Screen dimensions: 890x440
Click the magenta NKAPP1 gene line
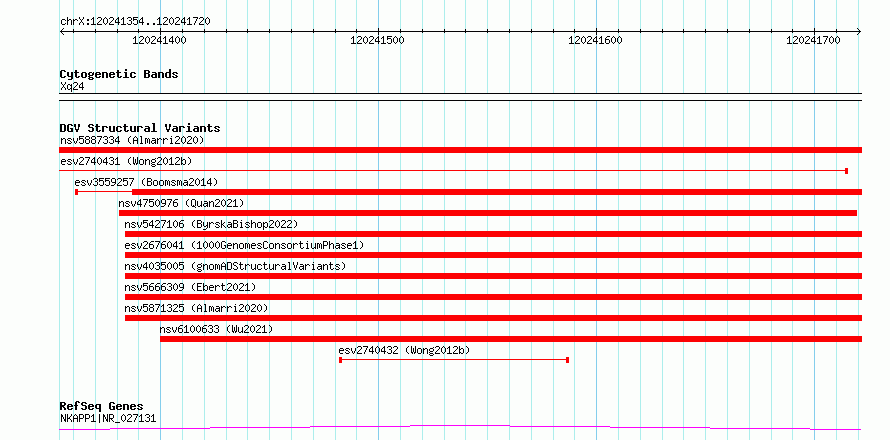click(x=460, y=428)
